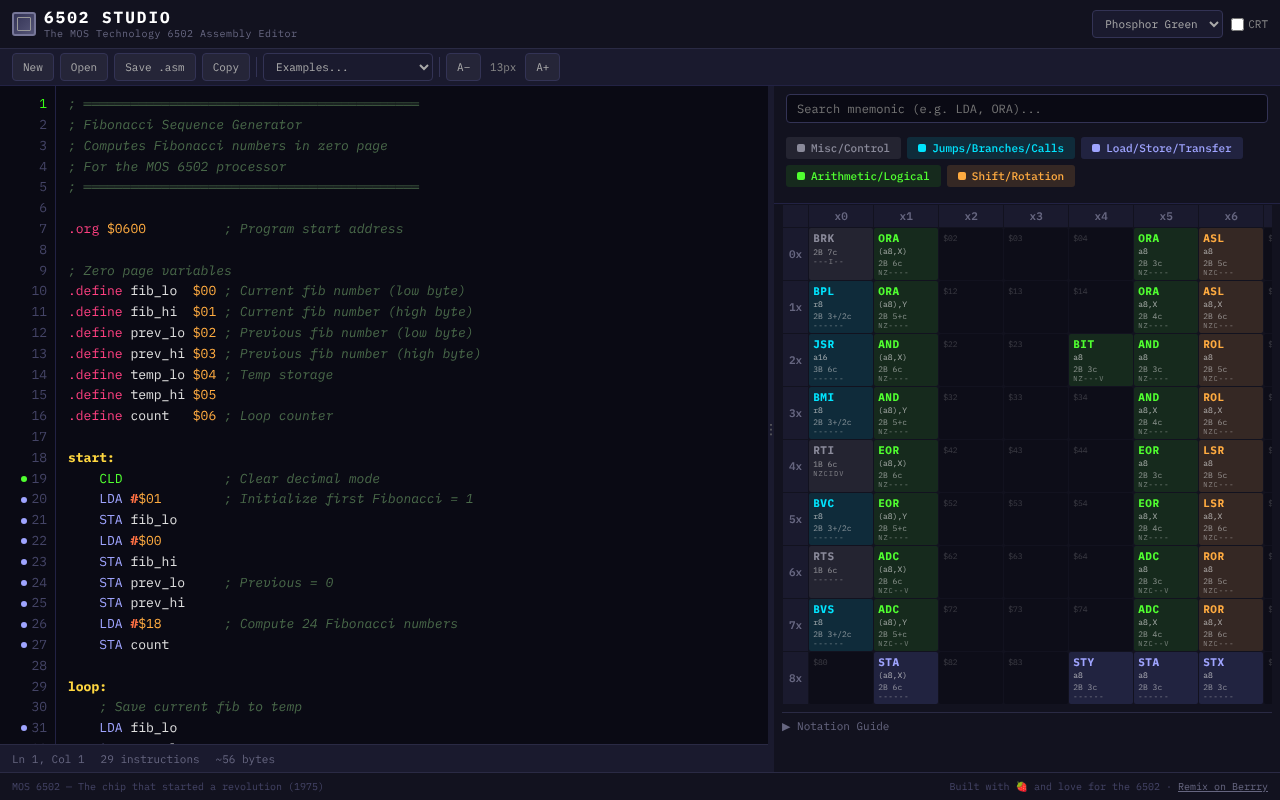Select the BIT a8 opcode cell
1280x800 pixels.
pyautogui.click(x=1101, y=360)
